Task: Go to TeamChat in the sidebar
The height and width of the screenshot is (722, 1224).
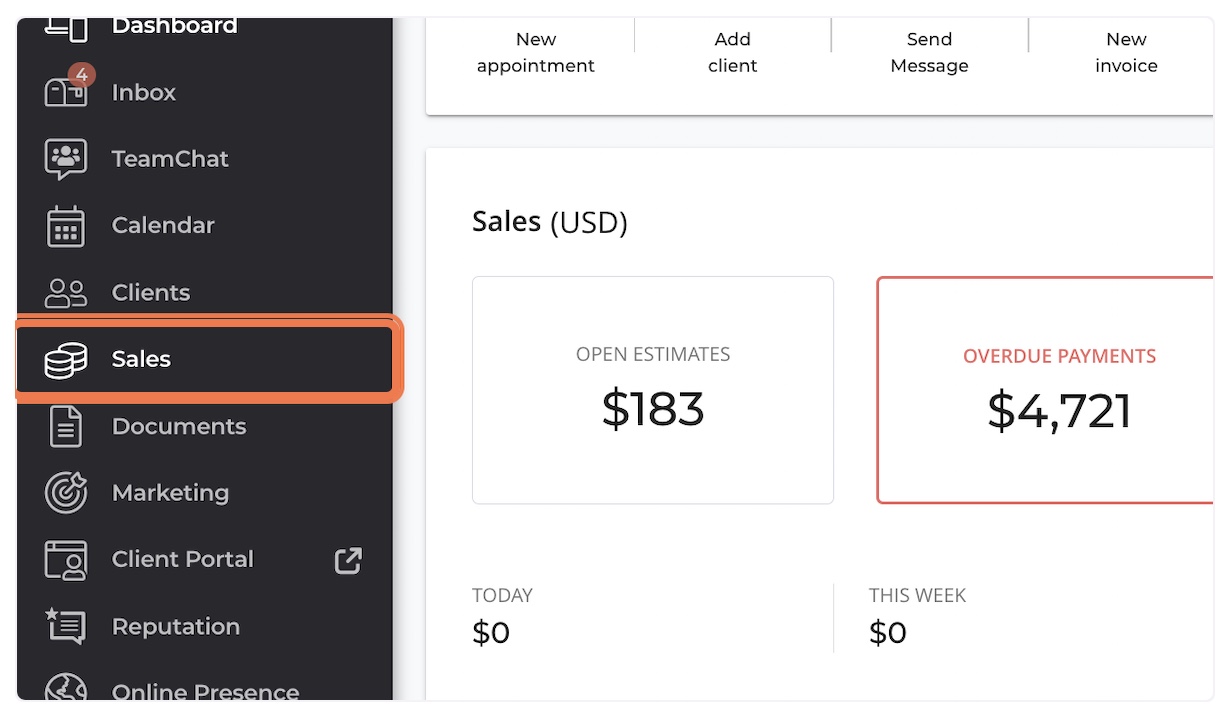Action: coord(170,159)
